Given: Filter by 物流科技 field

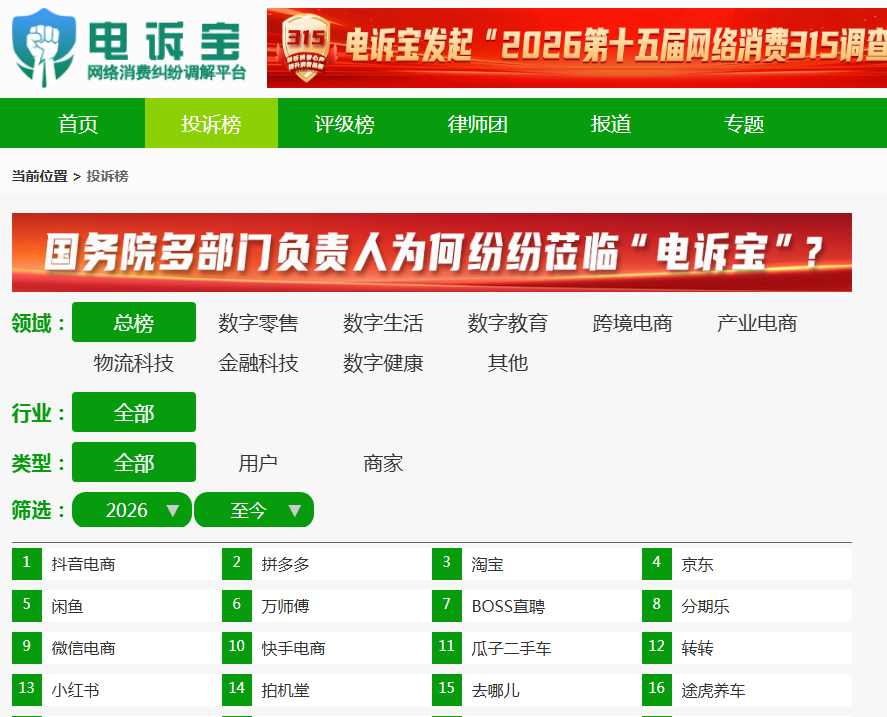Looking at the screenshot, I should (x=134, y=363).
